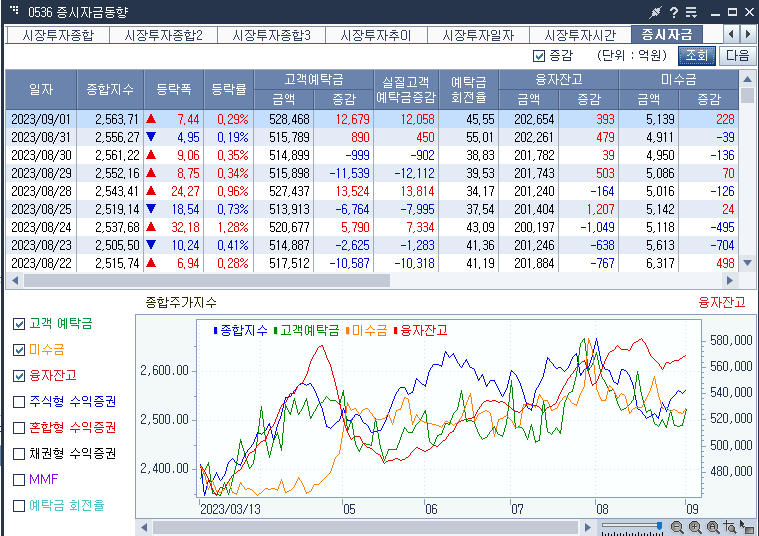Select the cursor area selection icon
This screenshot has width=759, height=536.
[x=747, y=527]
